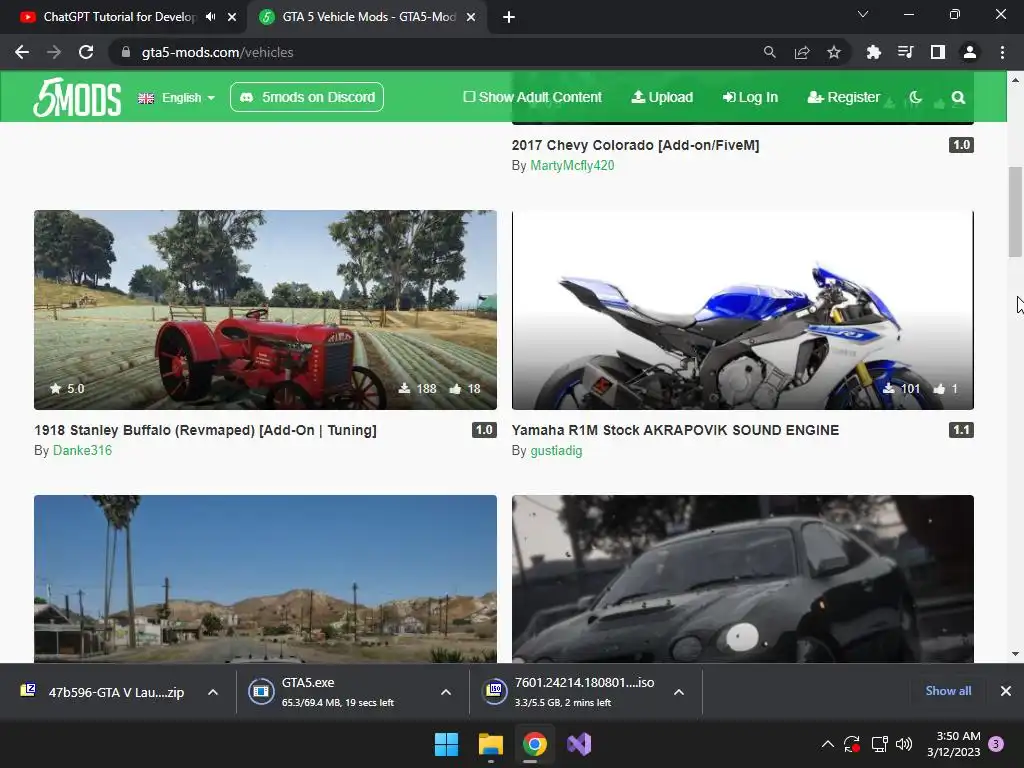Open the 2017 Chevy Colorado mod title
This screenshot has width=1024, height=768.
coord(635,145)
